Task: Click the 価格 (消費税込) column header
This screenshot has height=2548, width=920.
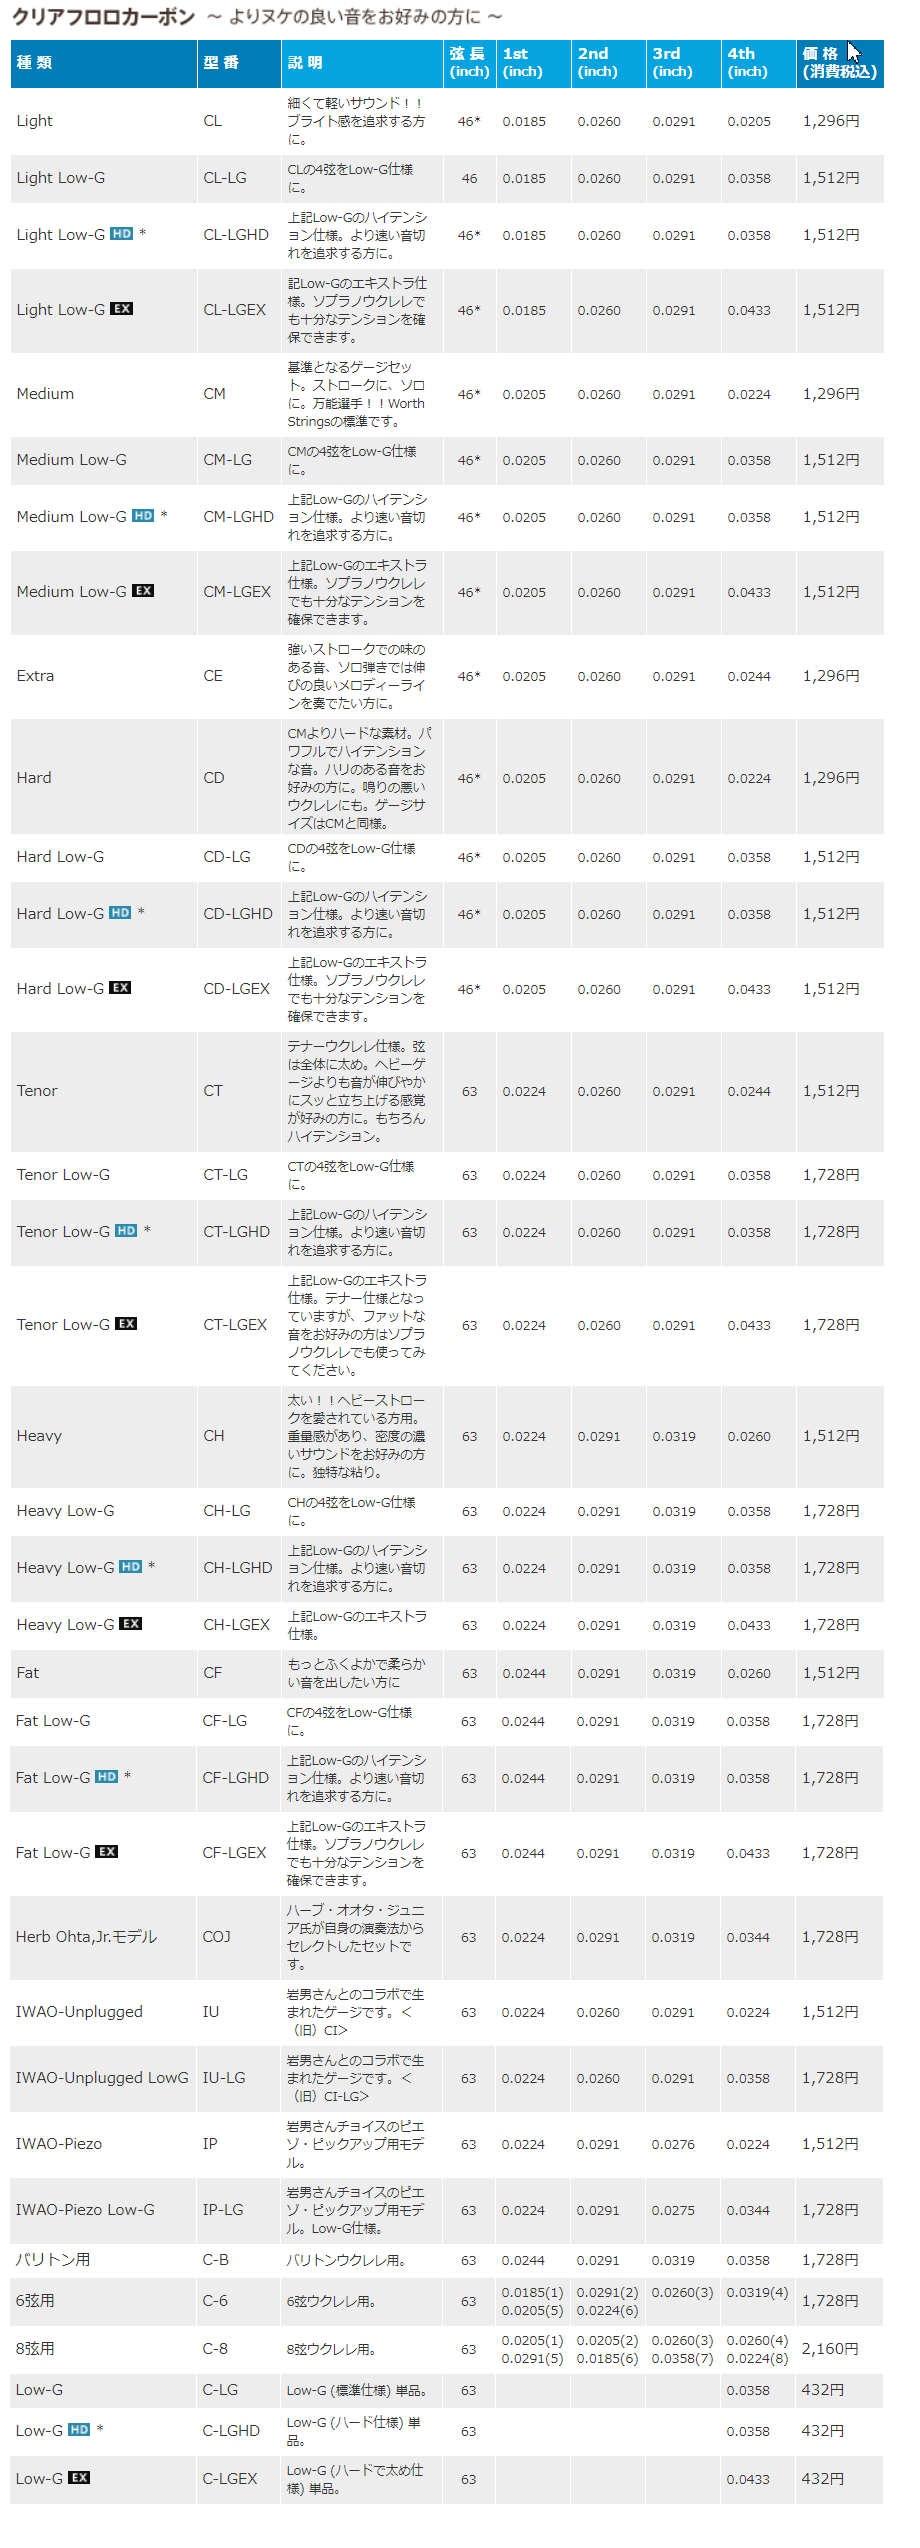Action: coord(839,63)
